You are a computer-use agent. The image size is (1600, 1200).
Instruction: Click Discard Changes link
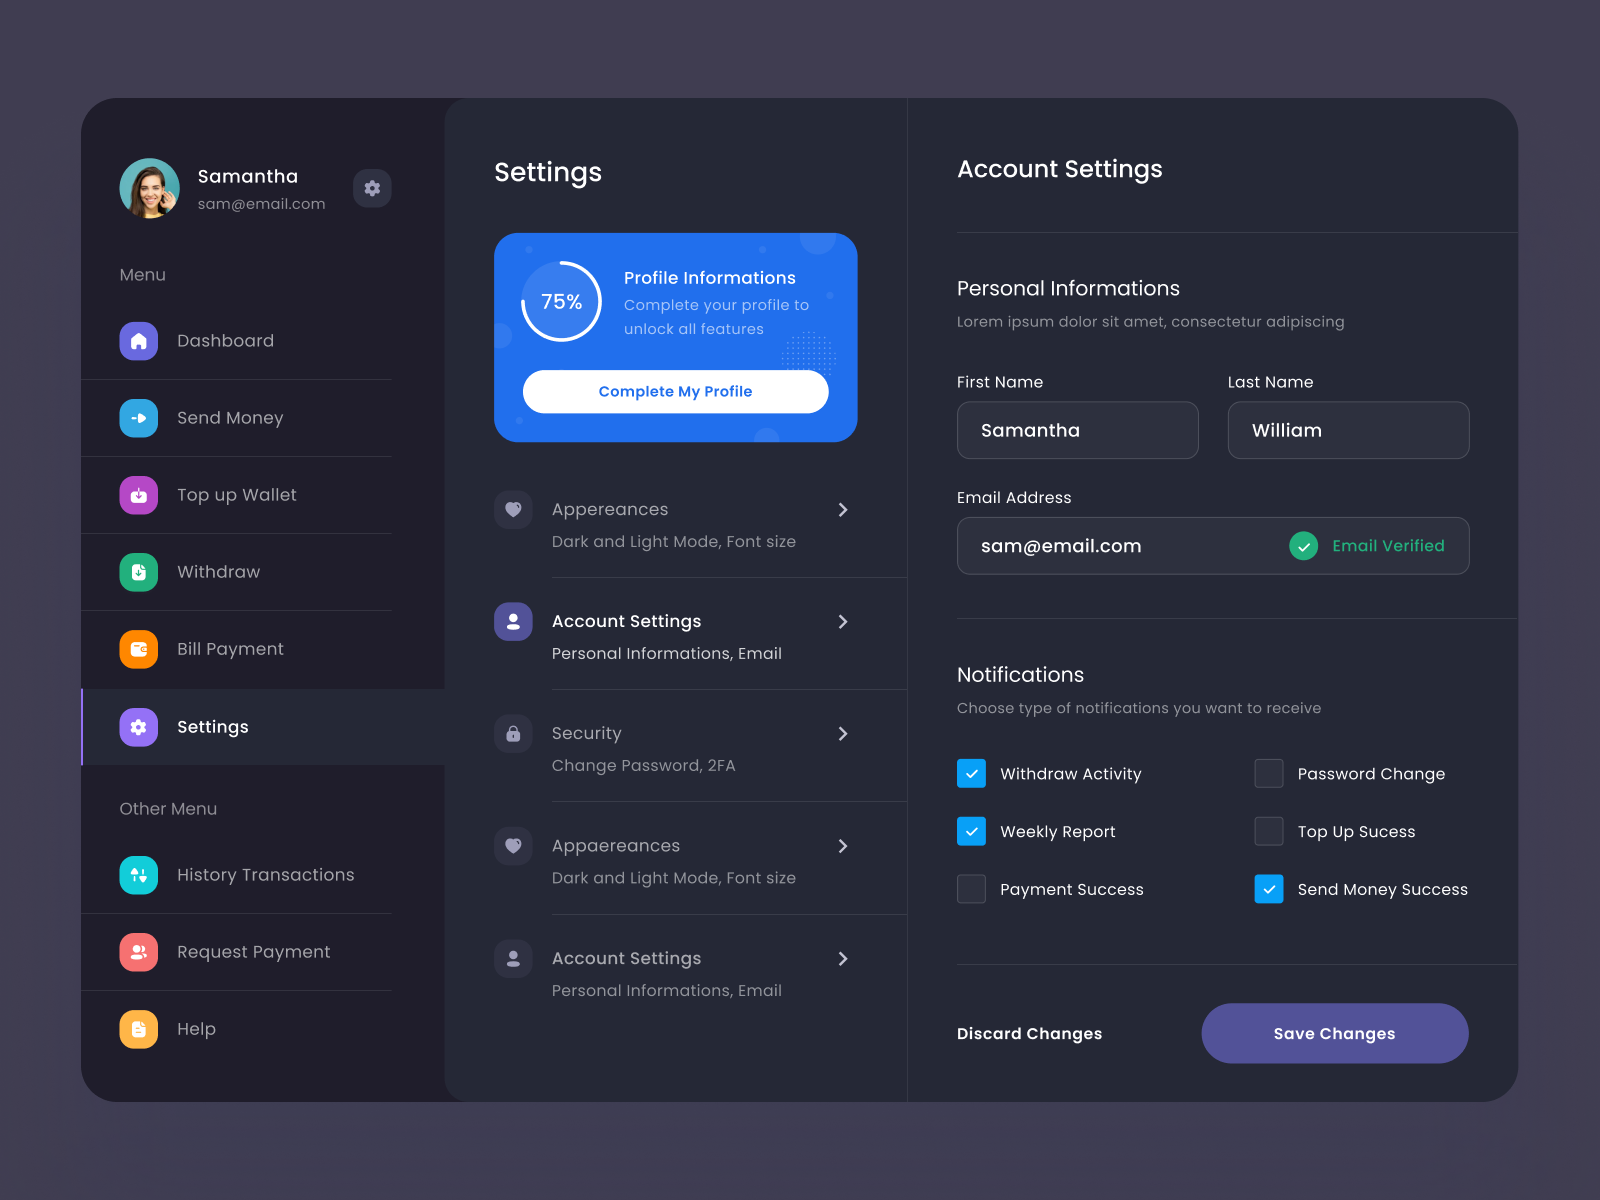coord(1029,1033)
